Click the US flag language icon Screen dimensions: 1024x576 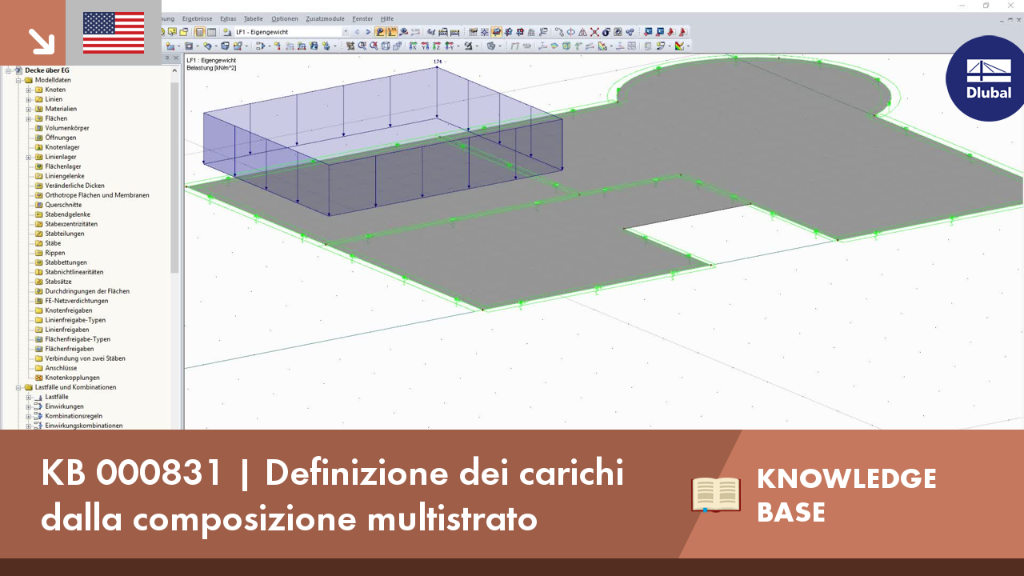tap(114, 33)
